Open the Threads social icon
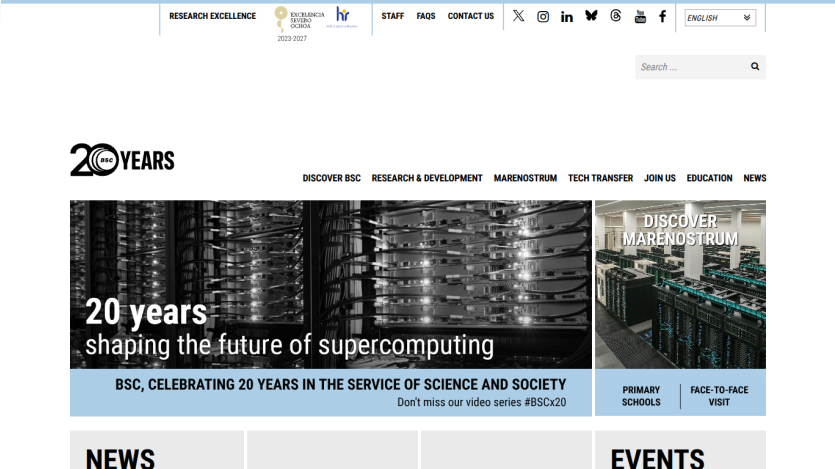 click(616, 16)
